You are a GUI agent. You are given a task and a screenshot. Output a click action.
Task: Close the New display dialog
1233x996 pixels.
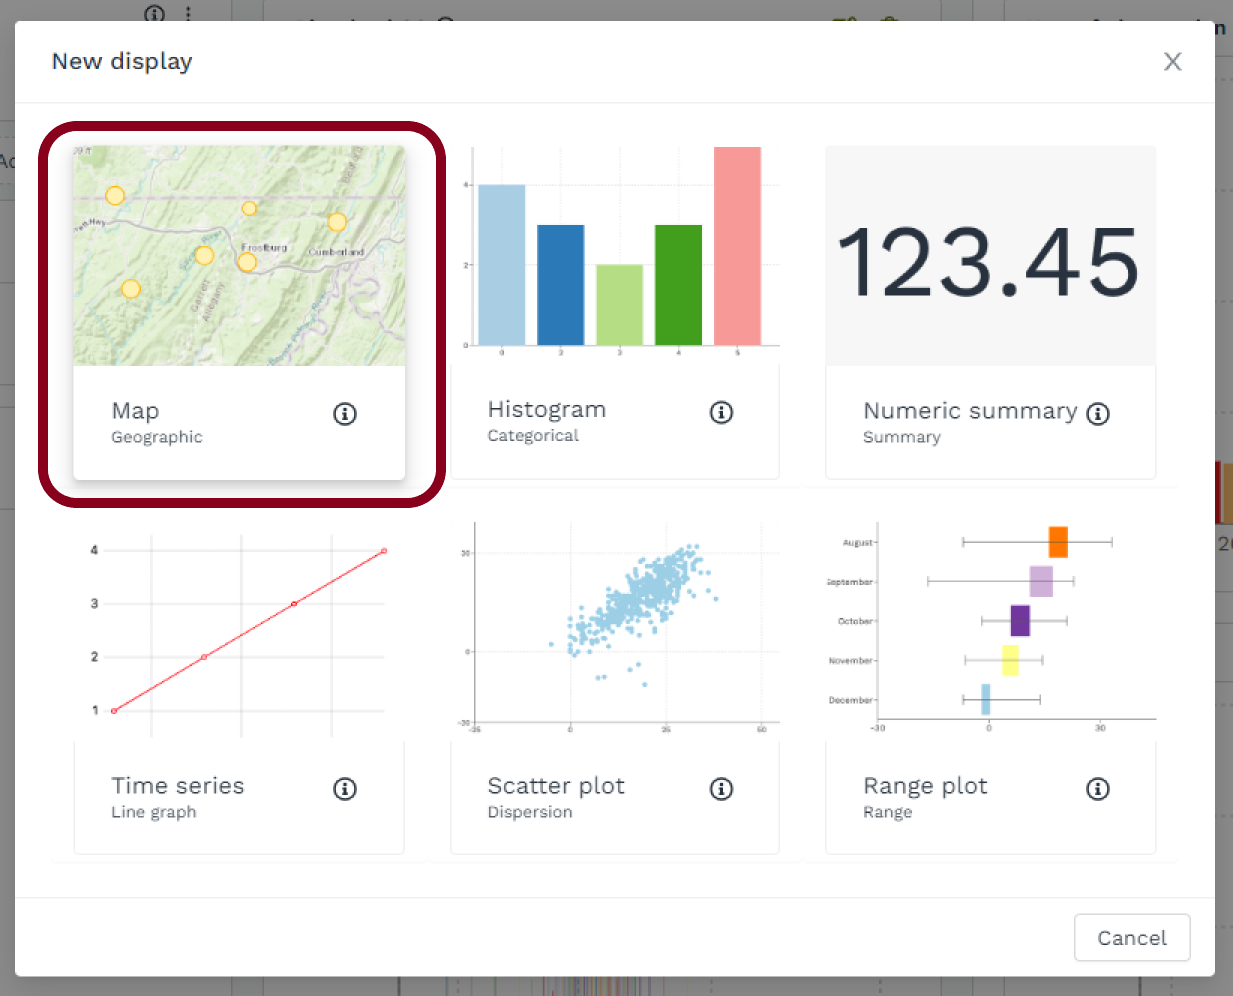click(x=1172, y=62)
